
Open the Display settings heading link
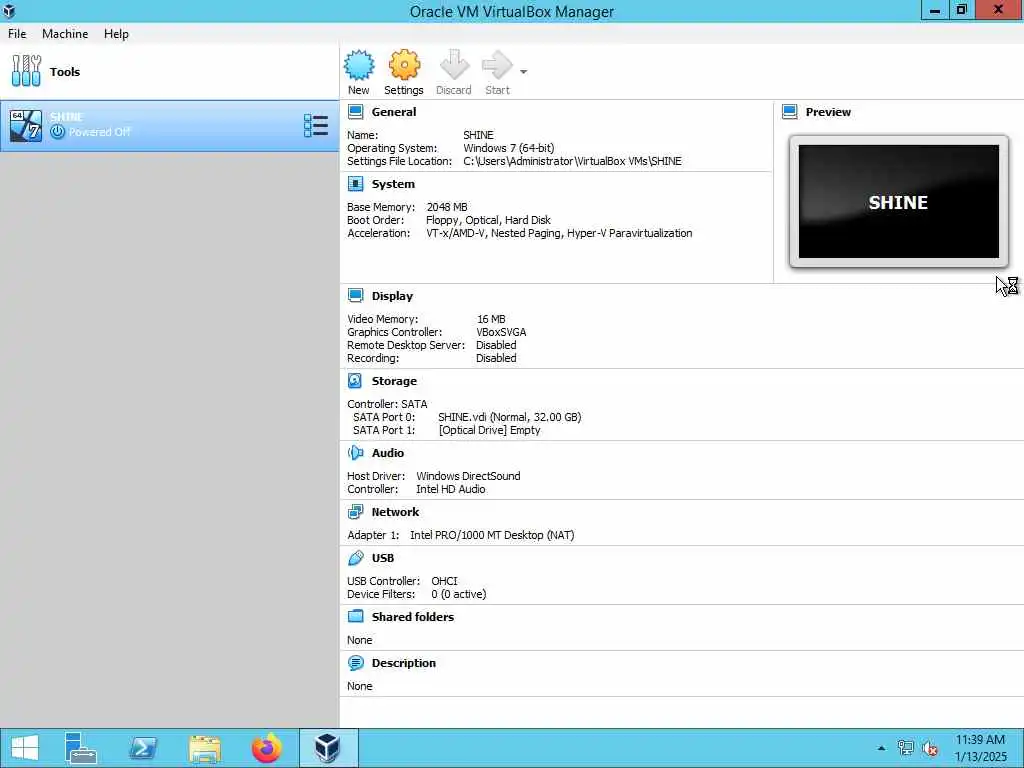pos(392,296)
